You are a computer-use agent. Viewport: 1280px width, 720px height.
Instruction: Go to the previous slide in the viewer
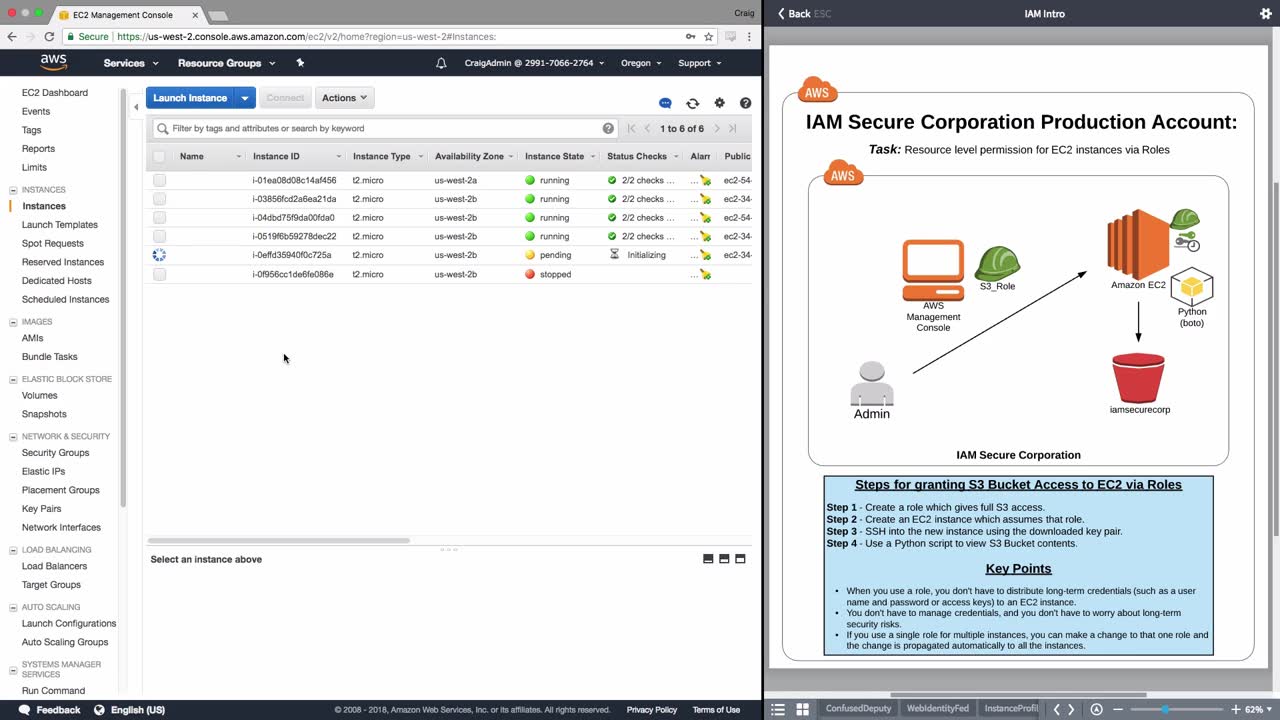click(1056, 709)
